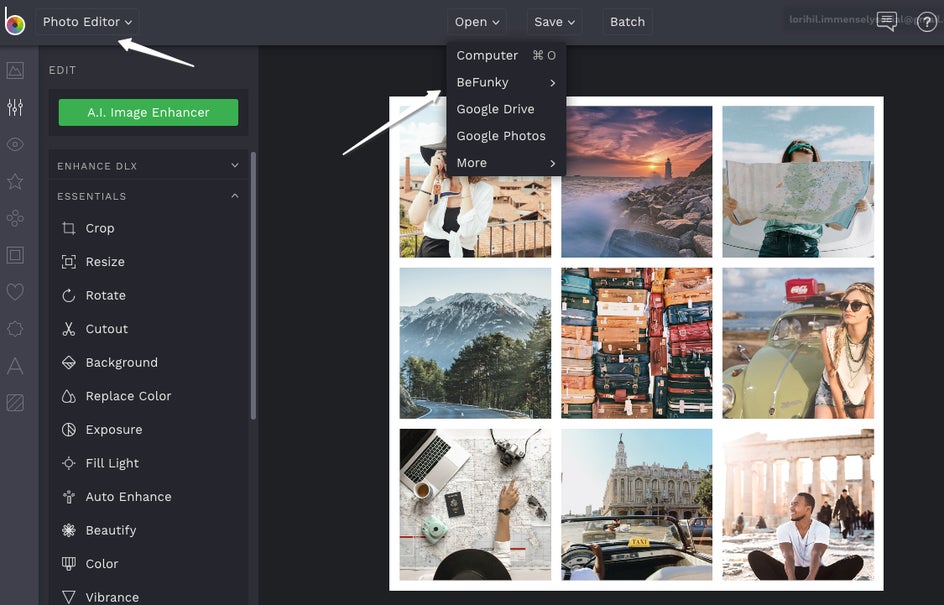This screenshot has height=605, width=944.
Task: Select the Resize label
Action: [x=105, y=262]
